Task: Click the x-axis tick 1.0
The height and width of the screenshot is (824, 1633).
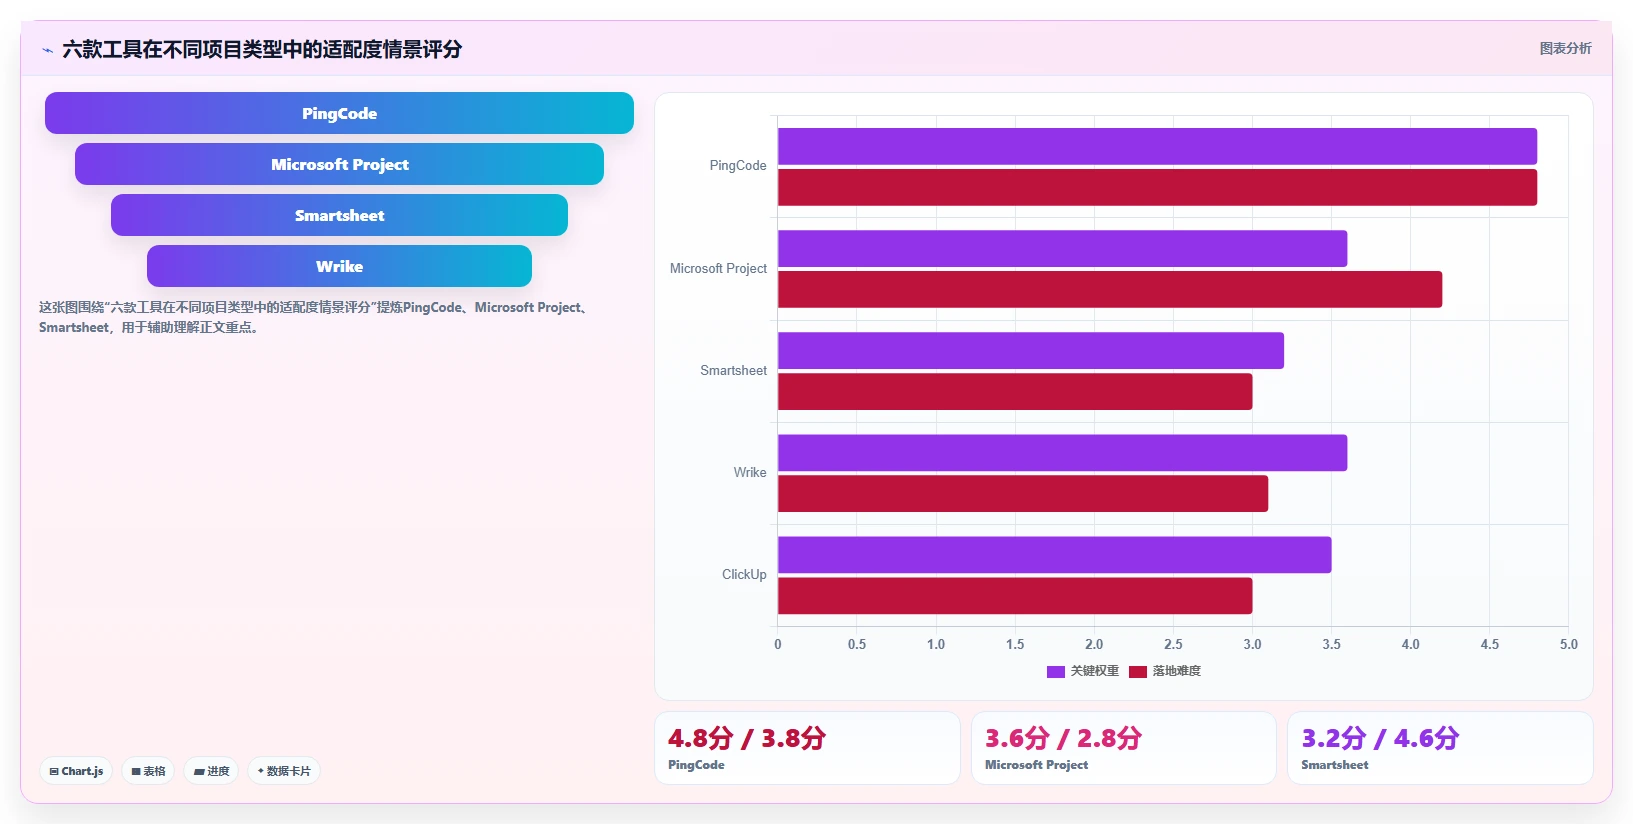Action: 936,644
